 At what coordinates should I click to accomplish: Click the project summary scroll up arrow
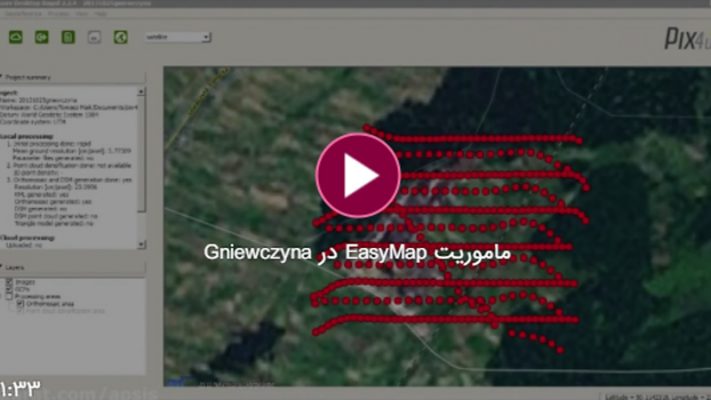(141, 92)
